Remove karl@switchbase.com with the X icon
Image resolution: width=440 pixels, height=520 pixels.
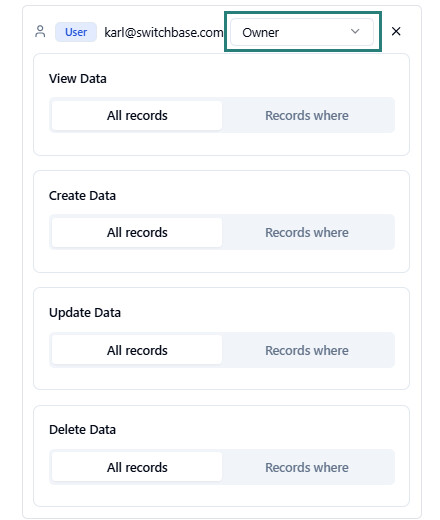(x=396, y=31)
